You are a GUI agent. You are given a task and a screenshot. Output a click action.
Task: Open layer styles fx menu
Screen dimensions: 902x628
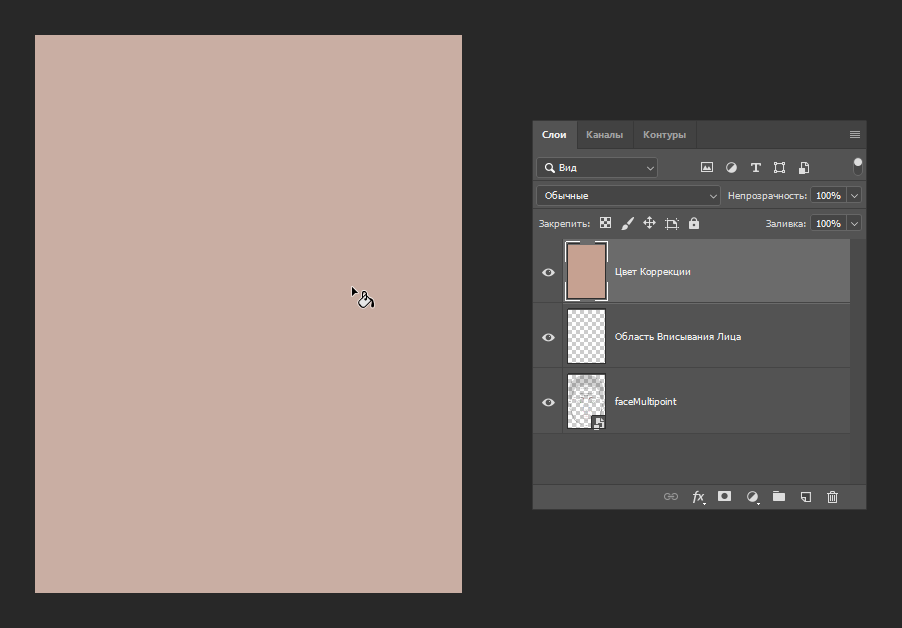point(698,497)
